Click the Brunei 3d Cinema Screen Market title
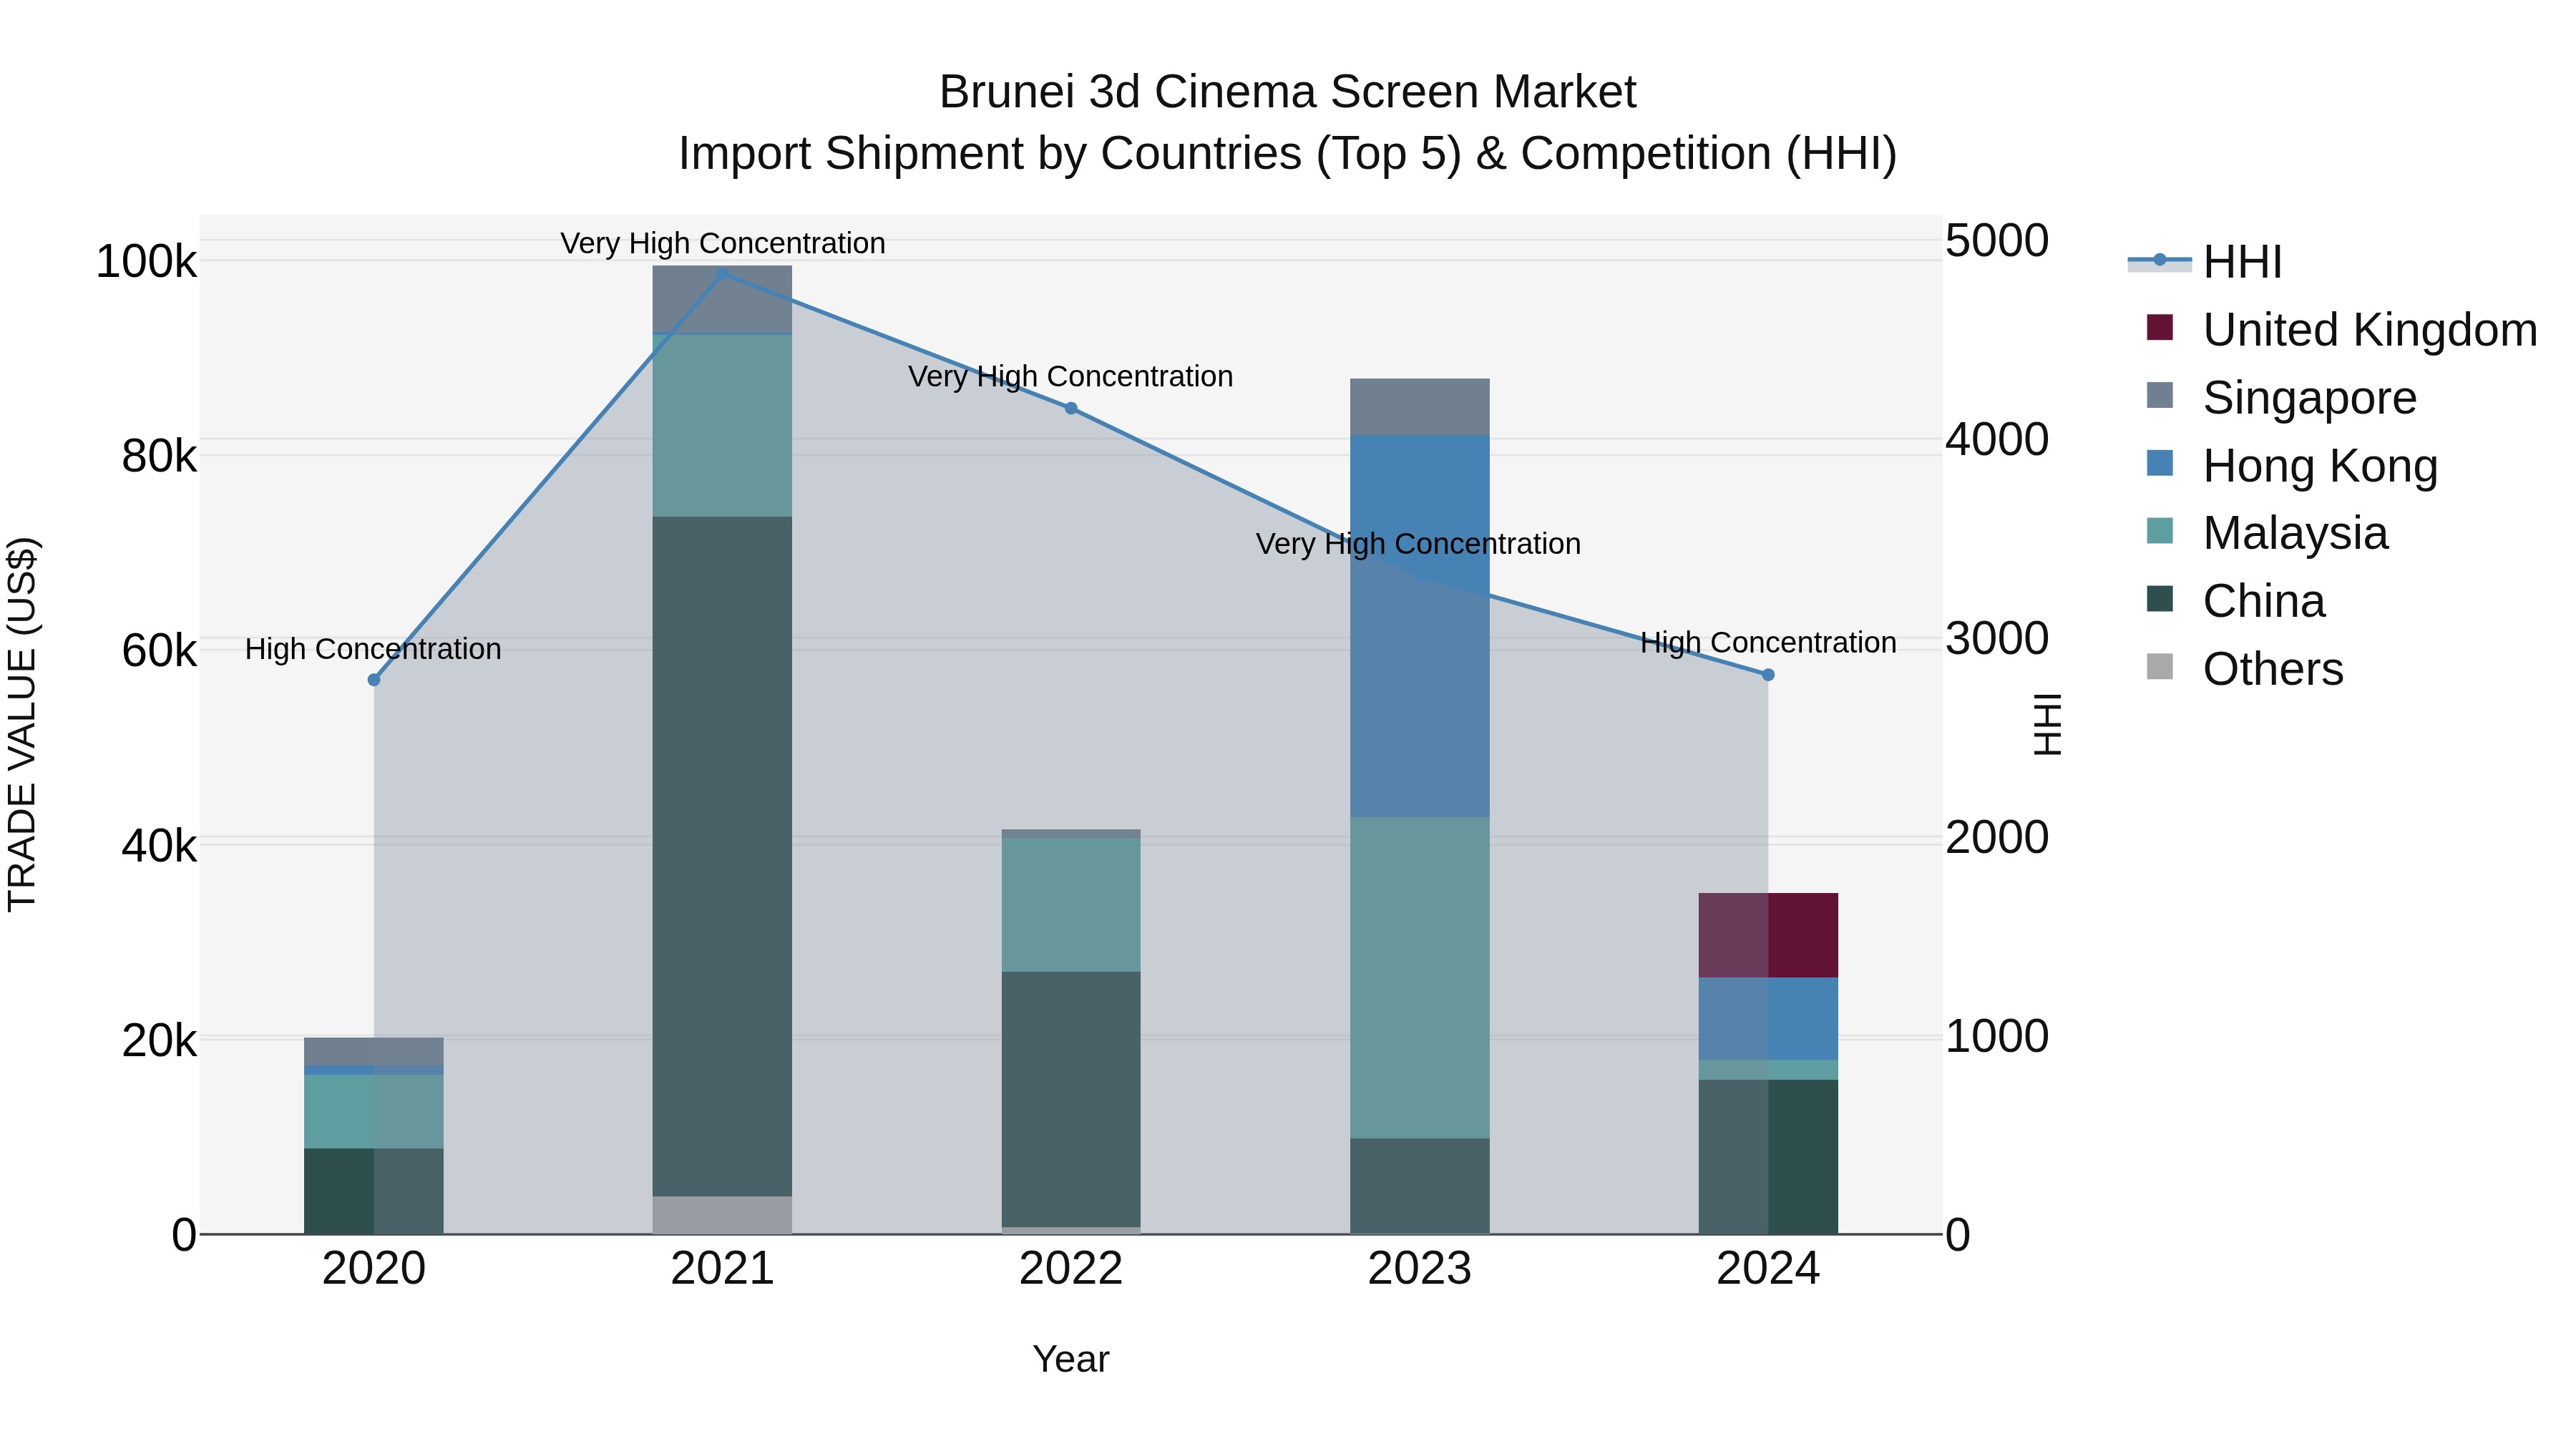The image size is (2576, 1449). pyautogui.click(x=1288, y=92)
